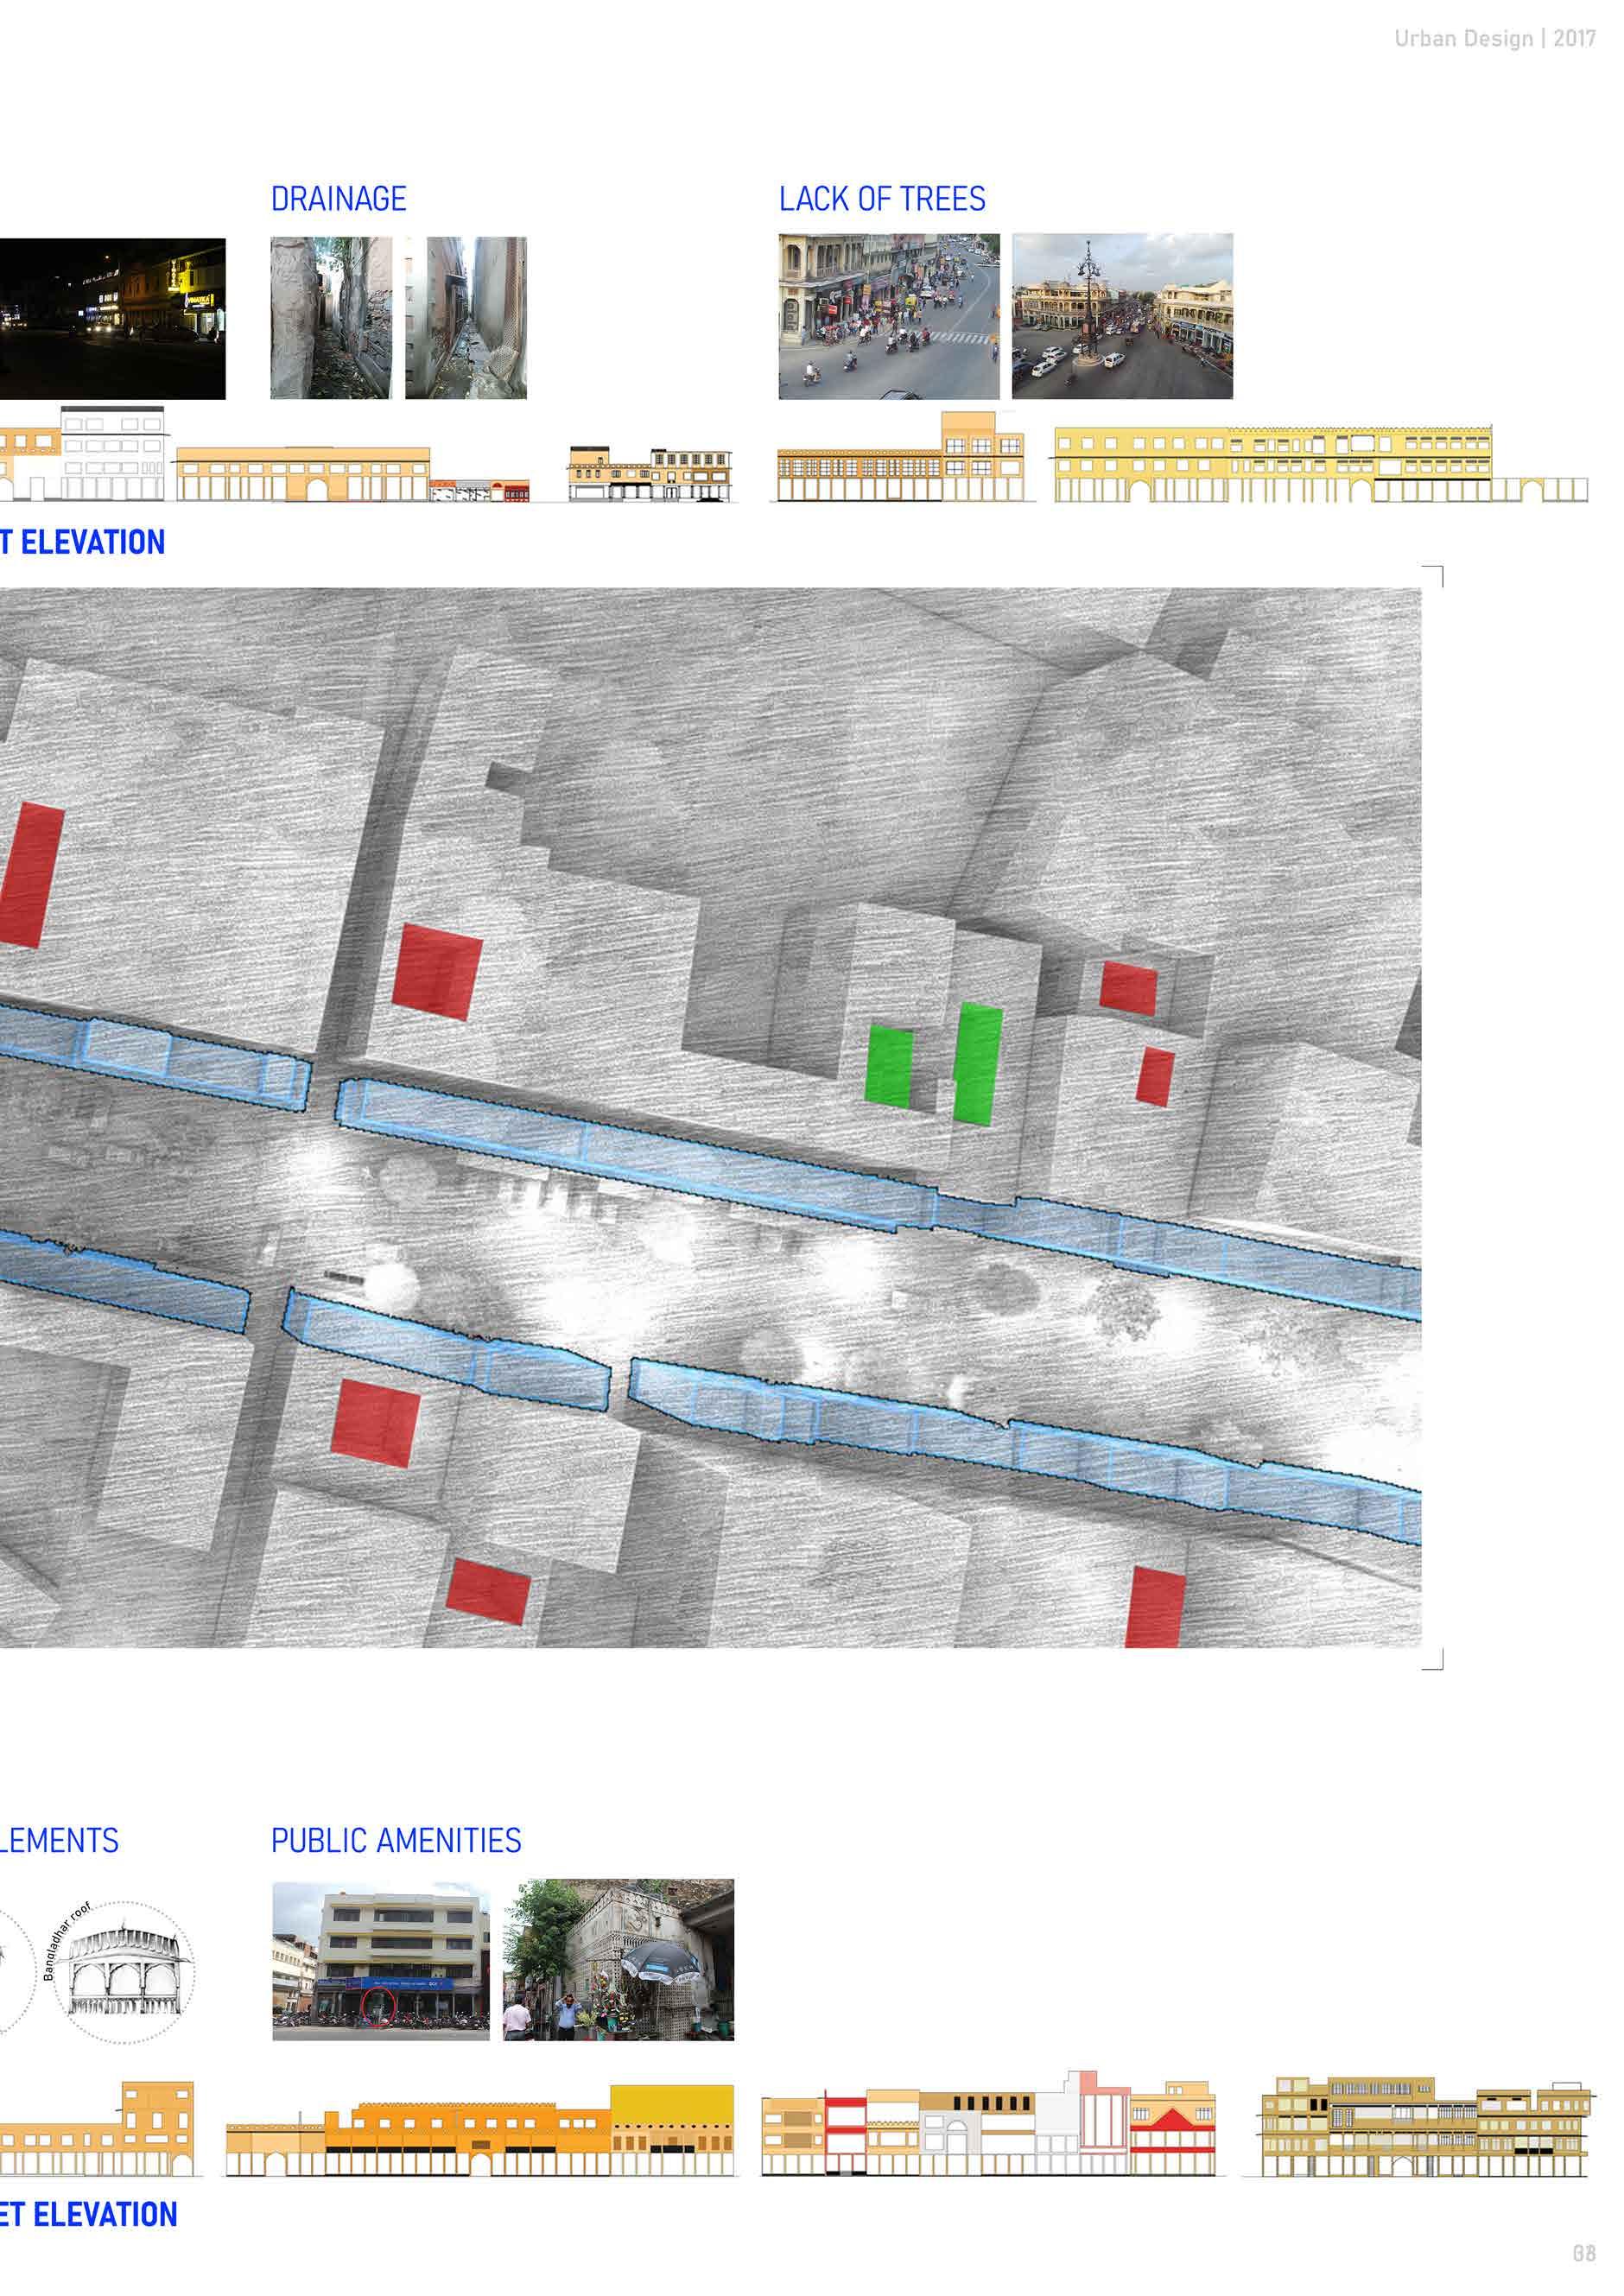Image resolution: width=1624 pixels, height=2296 pixels.
Task: Click the "Urban Design | 2017" header text
Action: 1494,39
